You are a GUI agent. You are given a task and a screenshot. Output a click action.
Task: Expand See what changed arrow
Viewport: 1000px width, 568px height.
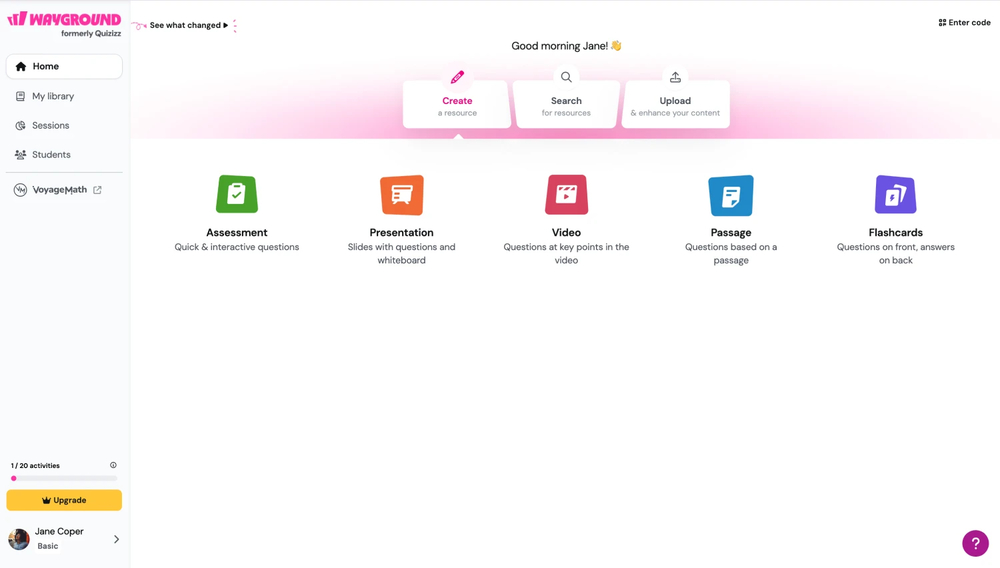(x=226, y=25)
